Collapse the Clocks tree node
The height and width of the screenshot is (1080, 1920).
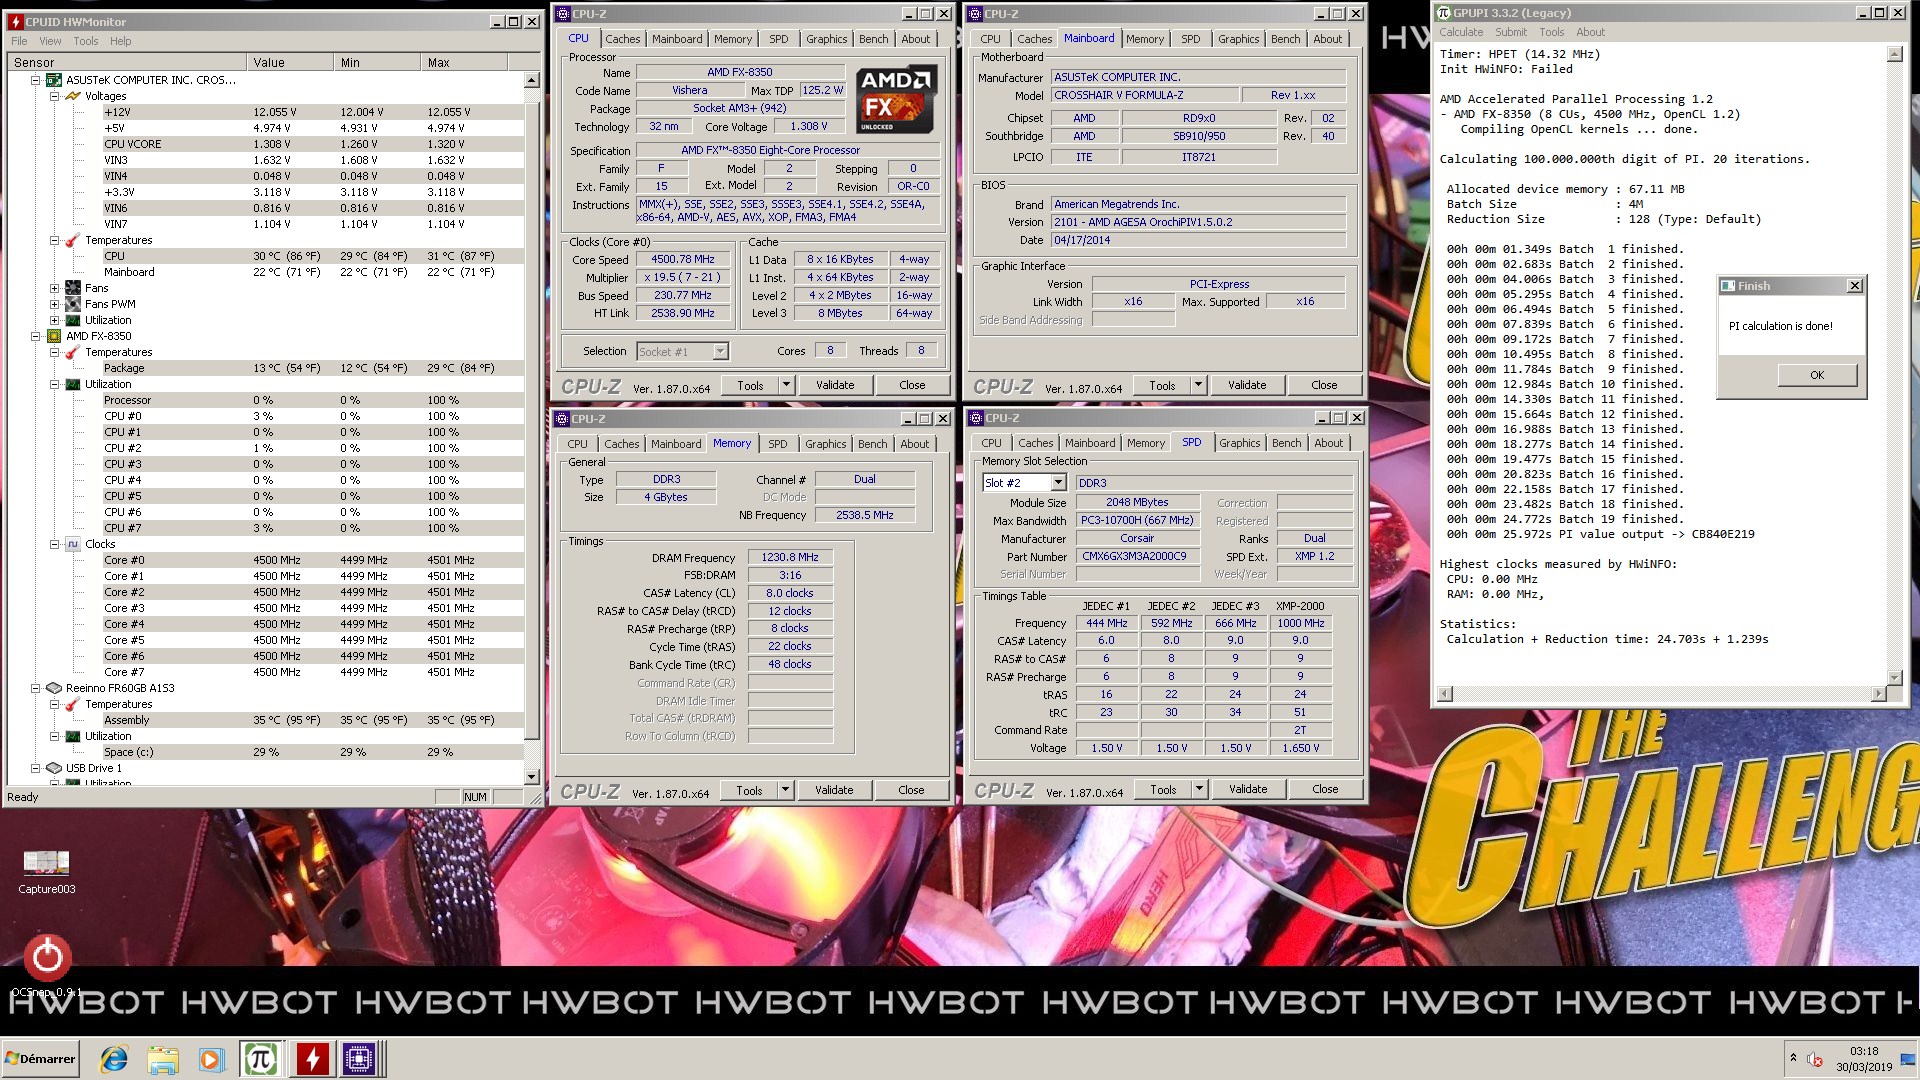point(54,544)
